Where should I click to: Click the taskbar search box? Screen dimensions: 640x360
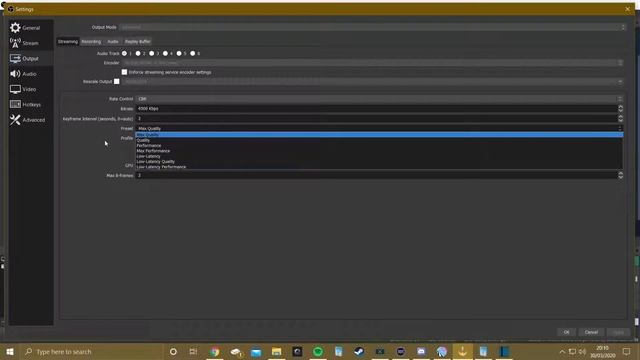92,351
